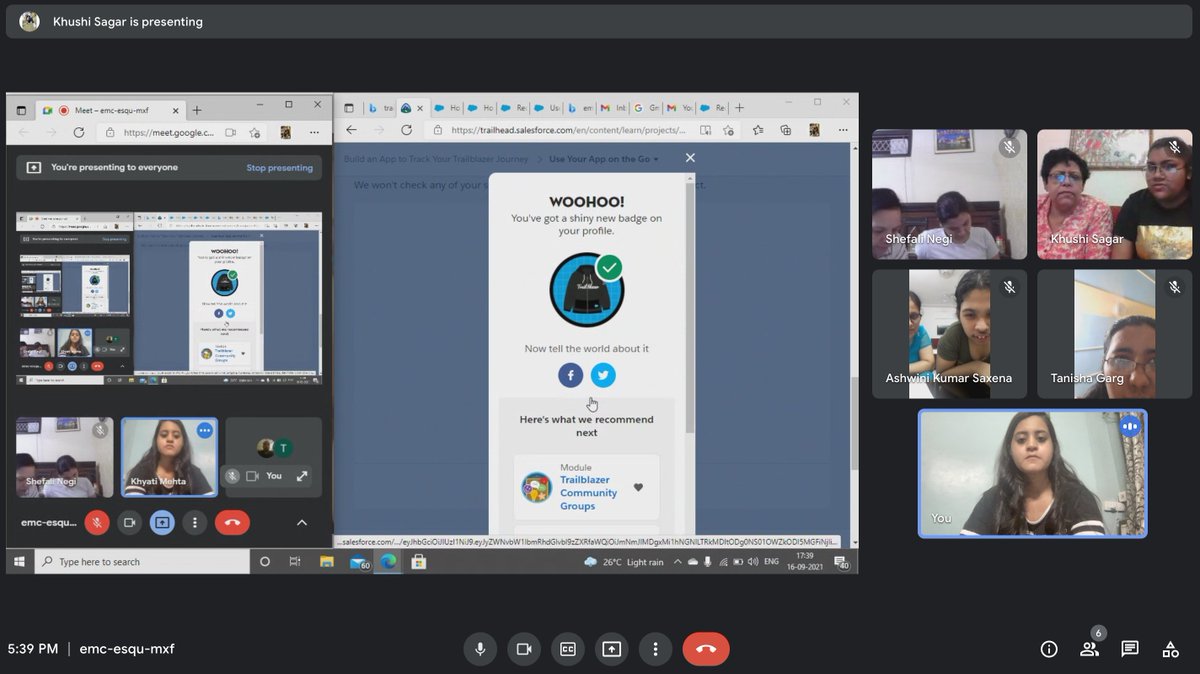
Task: Click the audio indicator on the You tile
Action: (1130, 426)
